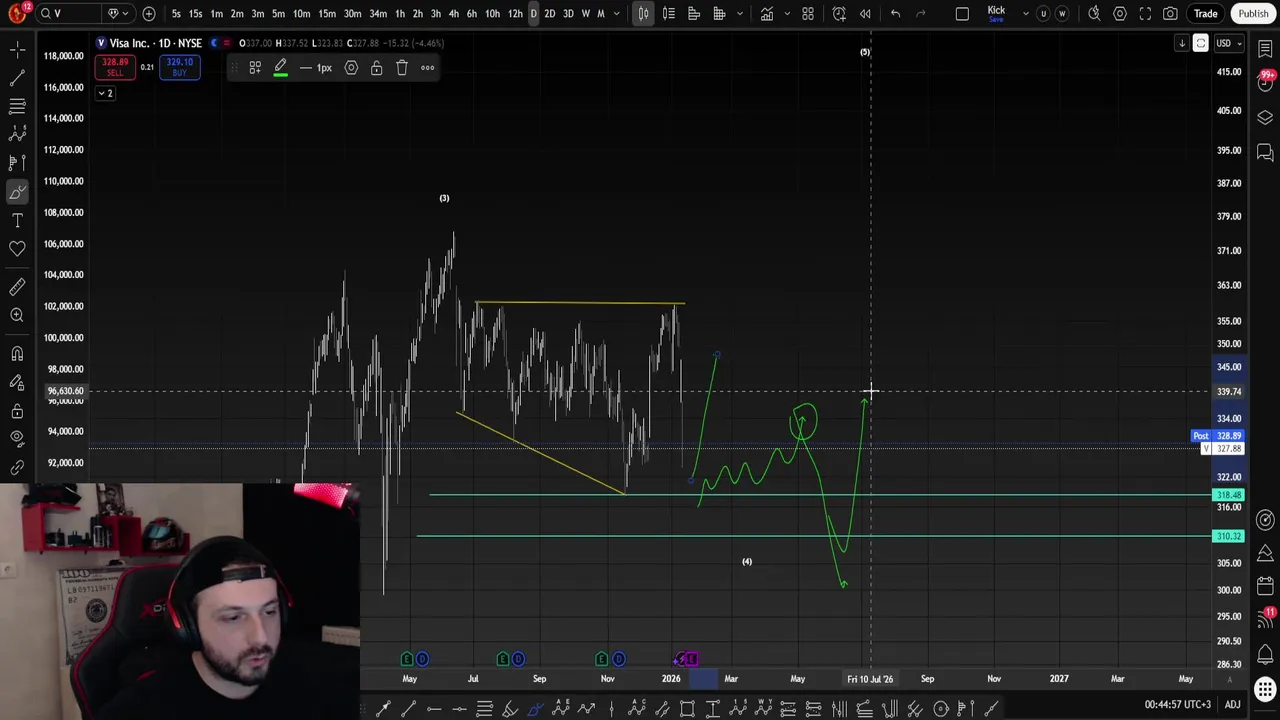Select the trend line tool in left sidebar
Image resolution: width=1280 pixels, height=720 pixels.
point(17,77)
